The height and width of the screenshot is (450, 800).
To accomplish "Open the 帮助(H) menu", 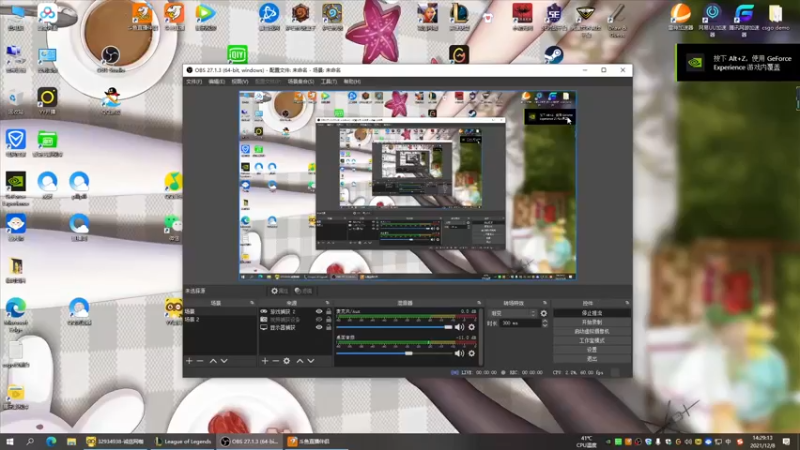I will 352,82.
